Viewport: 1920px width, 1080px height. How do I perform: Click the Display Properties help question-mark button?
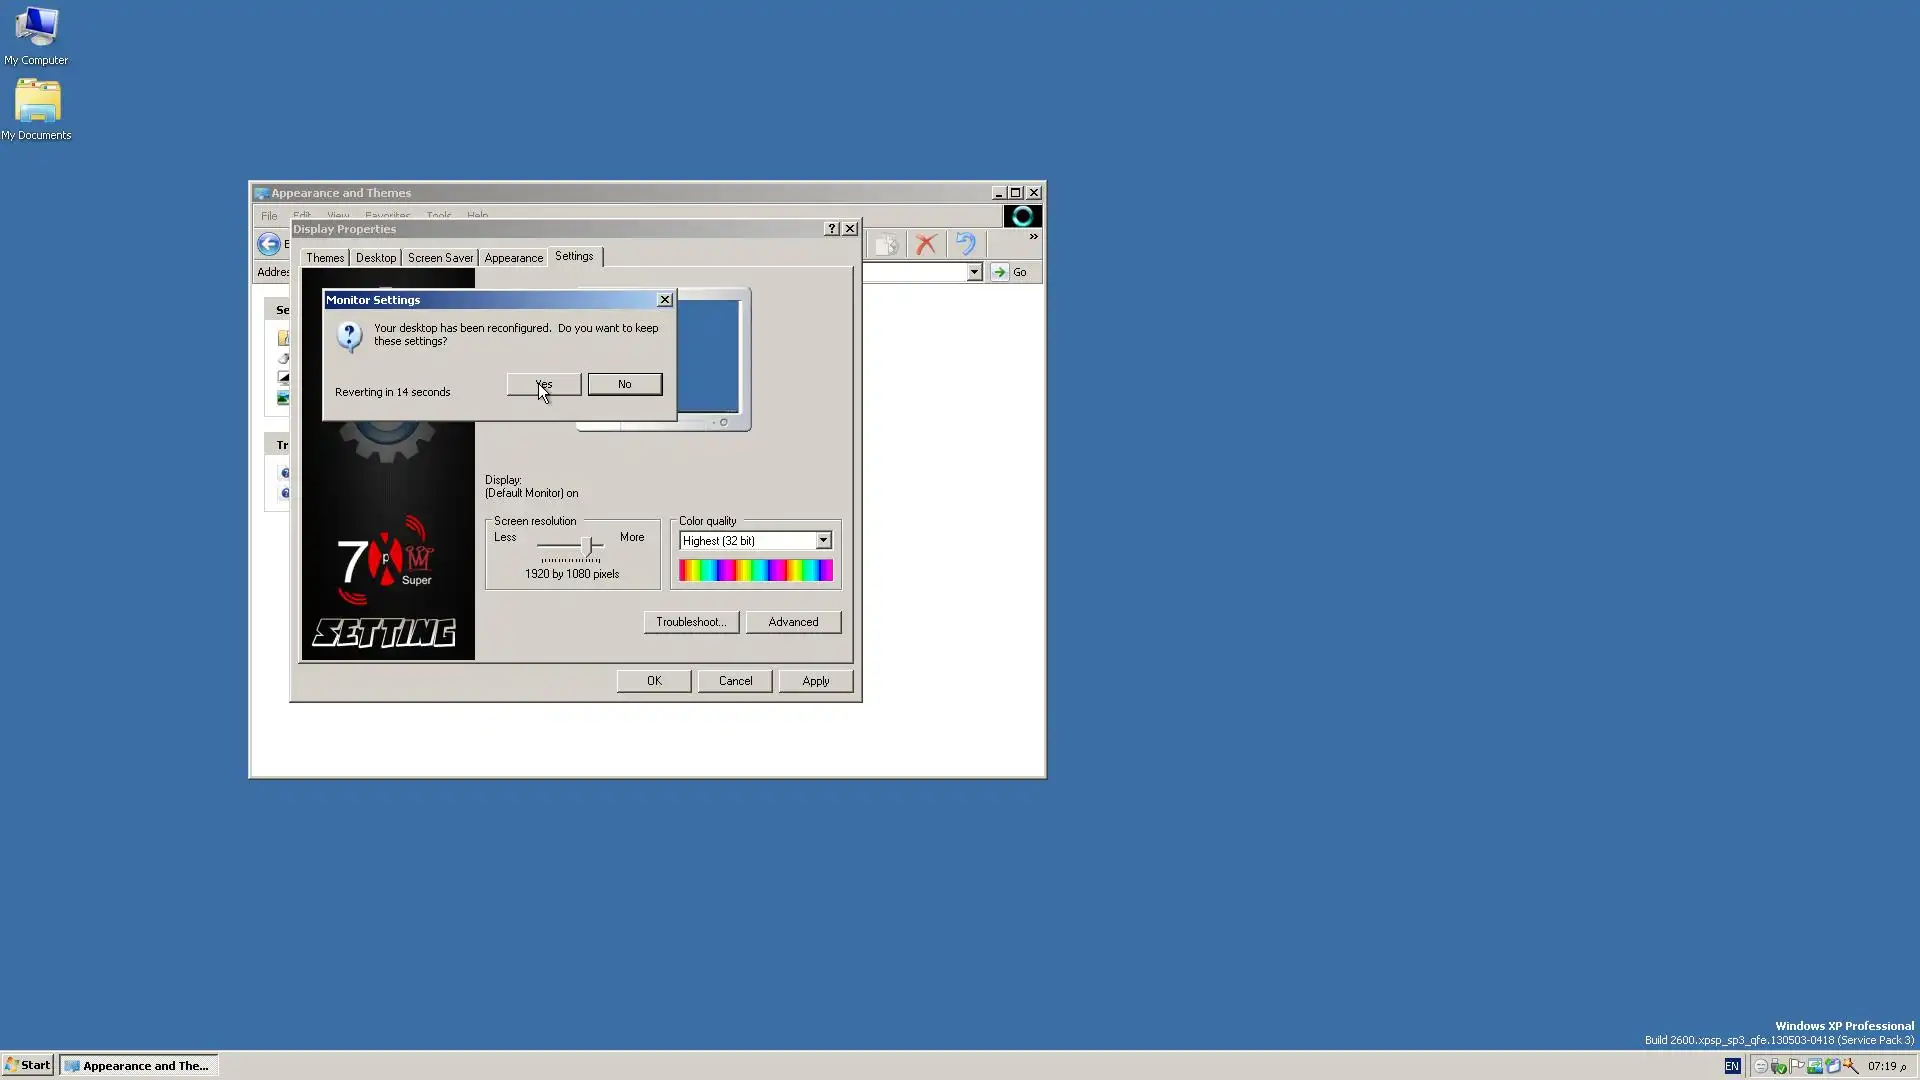[x=831, y=229]
